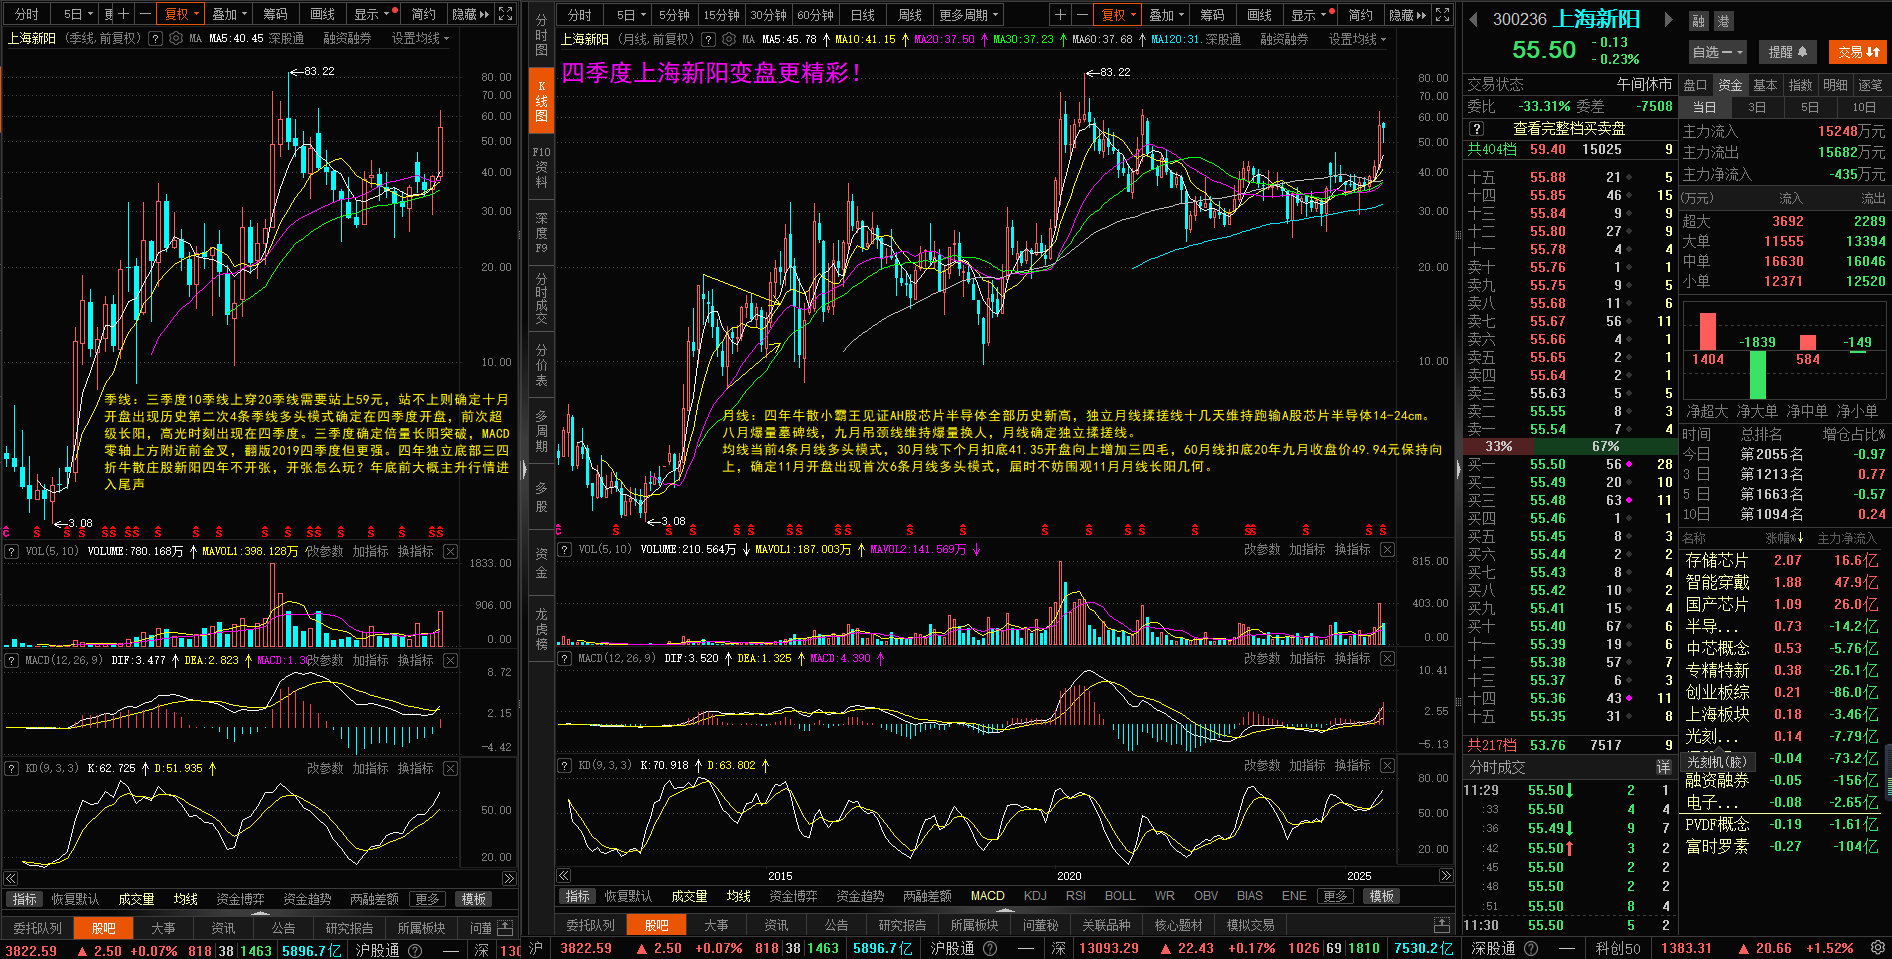
Task: Close the left chart KD indicator panel
Action: tap(451, 768)
